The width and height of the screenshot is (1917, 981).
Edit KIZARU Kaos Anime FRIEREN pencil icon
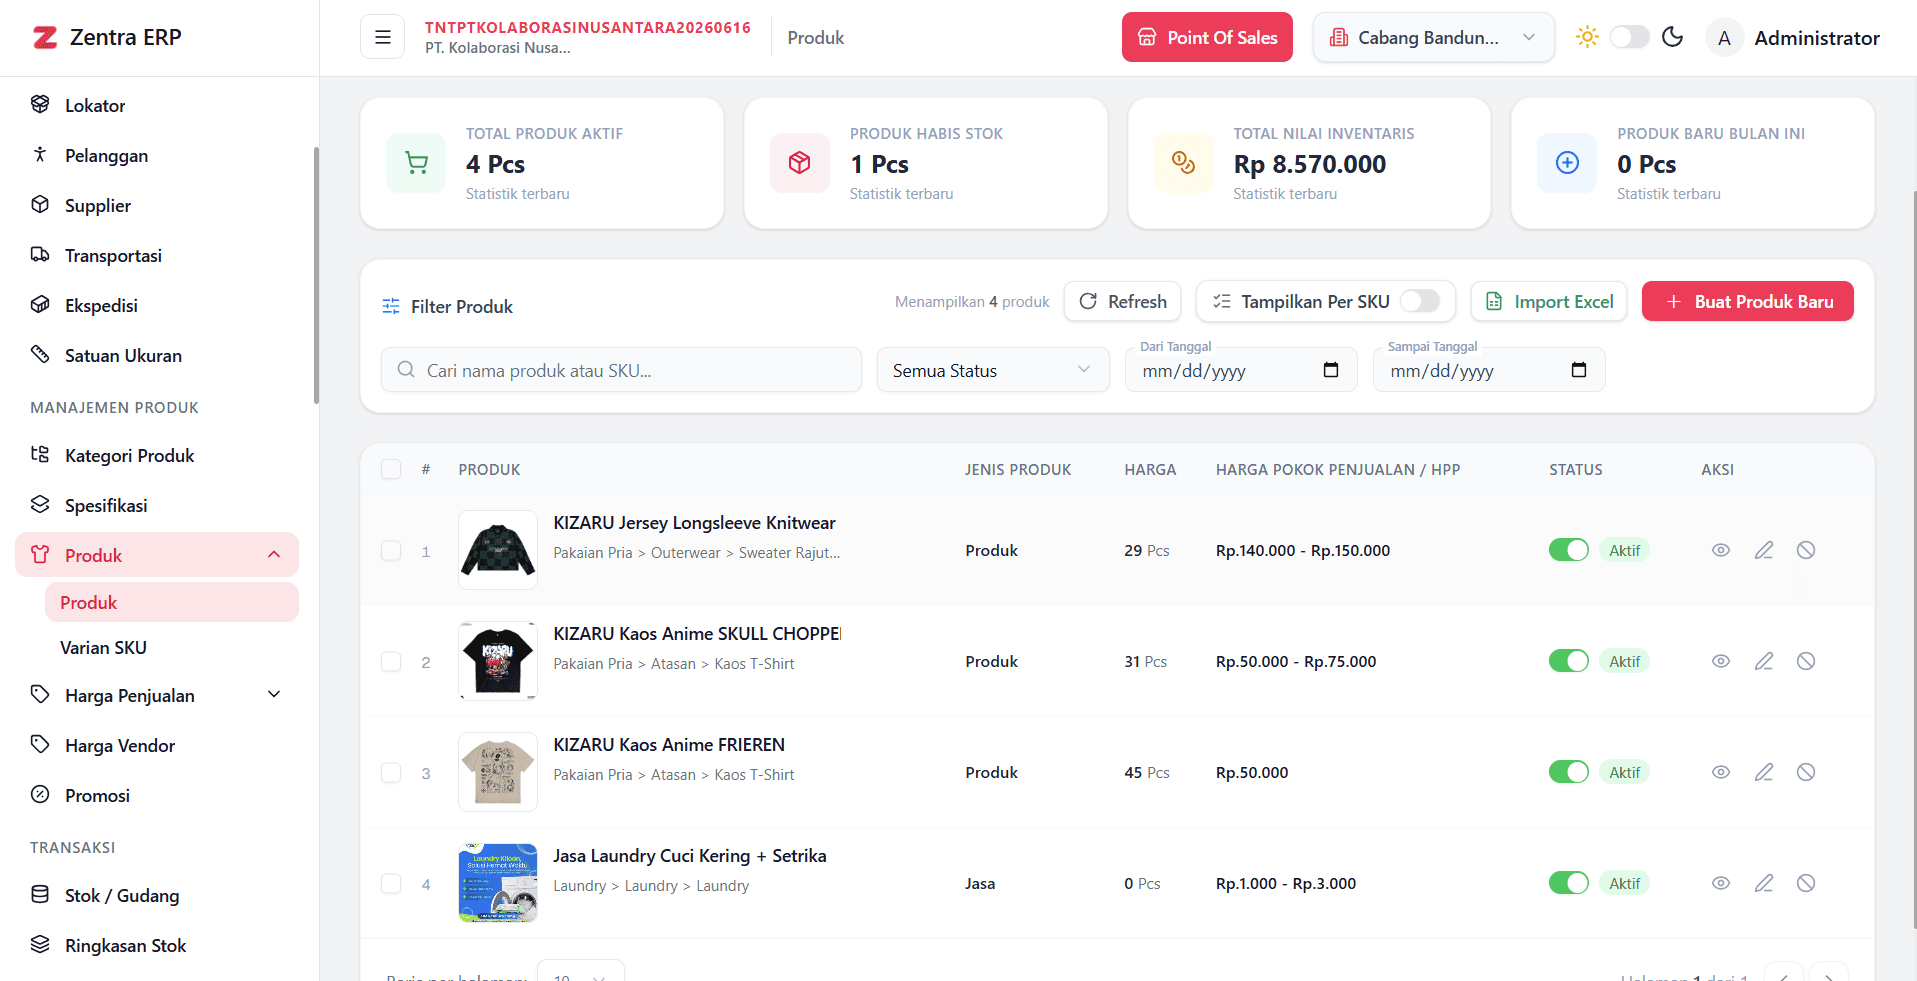1764,772
